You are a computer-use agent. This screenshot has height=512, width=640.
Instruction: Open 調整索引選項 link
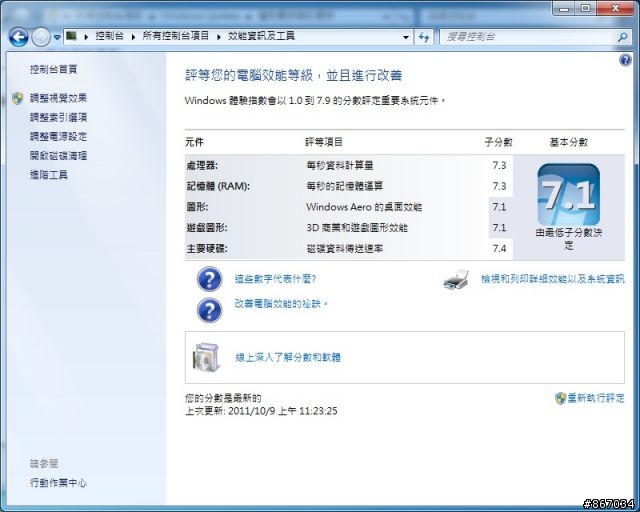pyautogui.click(x=58, y=118)
